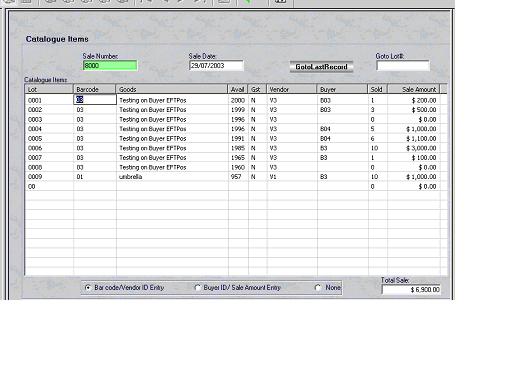Click the Goods column header

click(172, 89)
